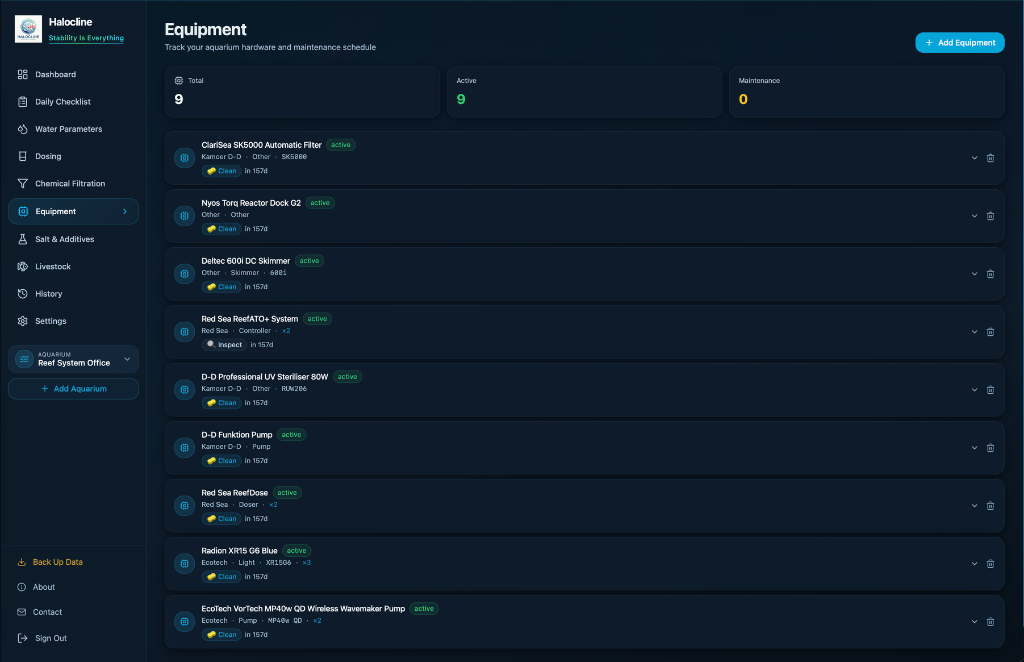Click the Add Aquarium button
The width and height of the screenshot is (1024, 662).
point(73,389)
